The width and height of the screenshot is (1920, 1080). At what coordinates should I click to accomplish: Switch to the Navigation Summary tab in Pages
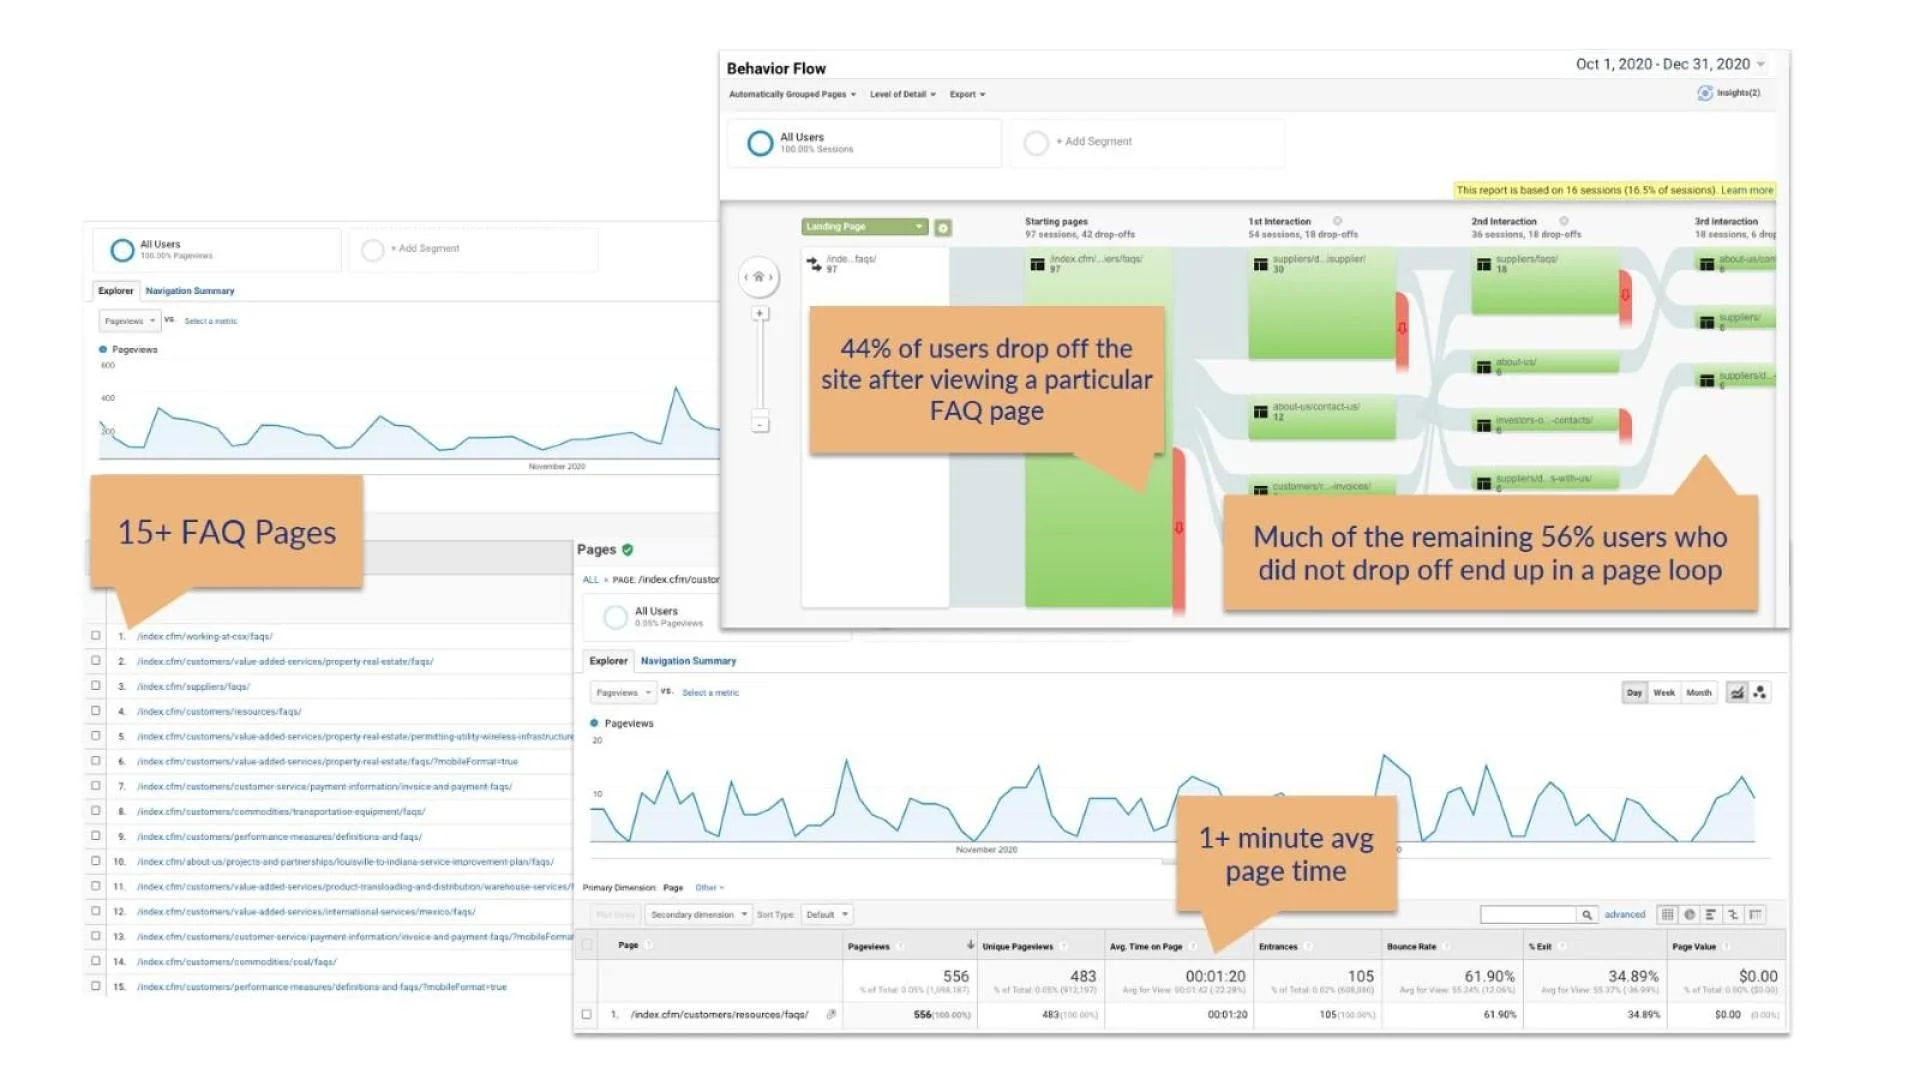pyautogui.click(x=688, y=661)
